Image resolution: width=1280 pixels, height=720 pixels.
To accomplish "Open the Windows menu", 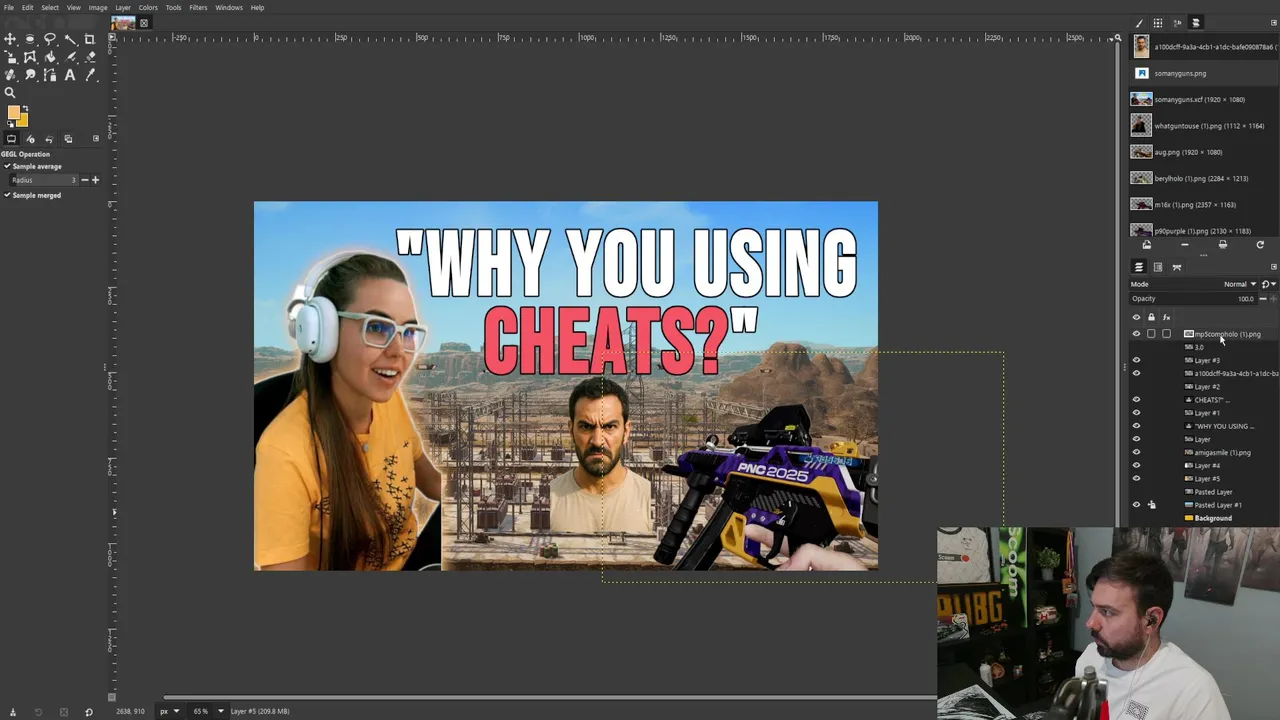I will click(229, 7).
